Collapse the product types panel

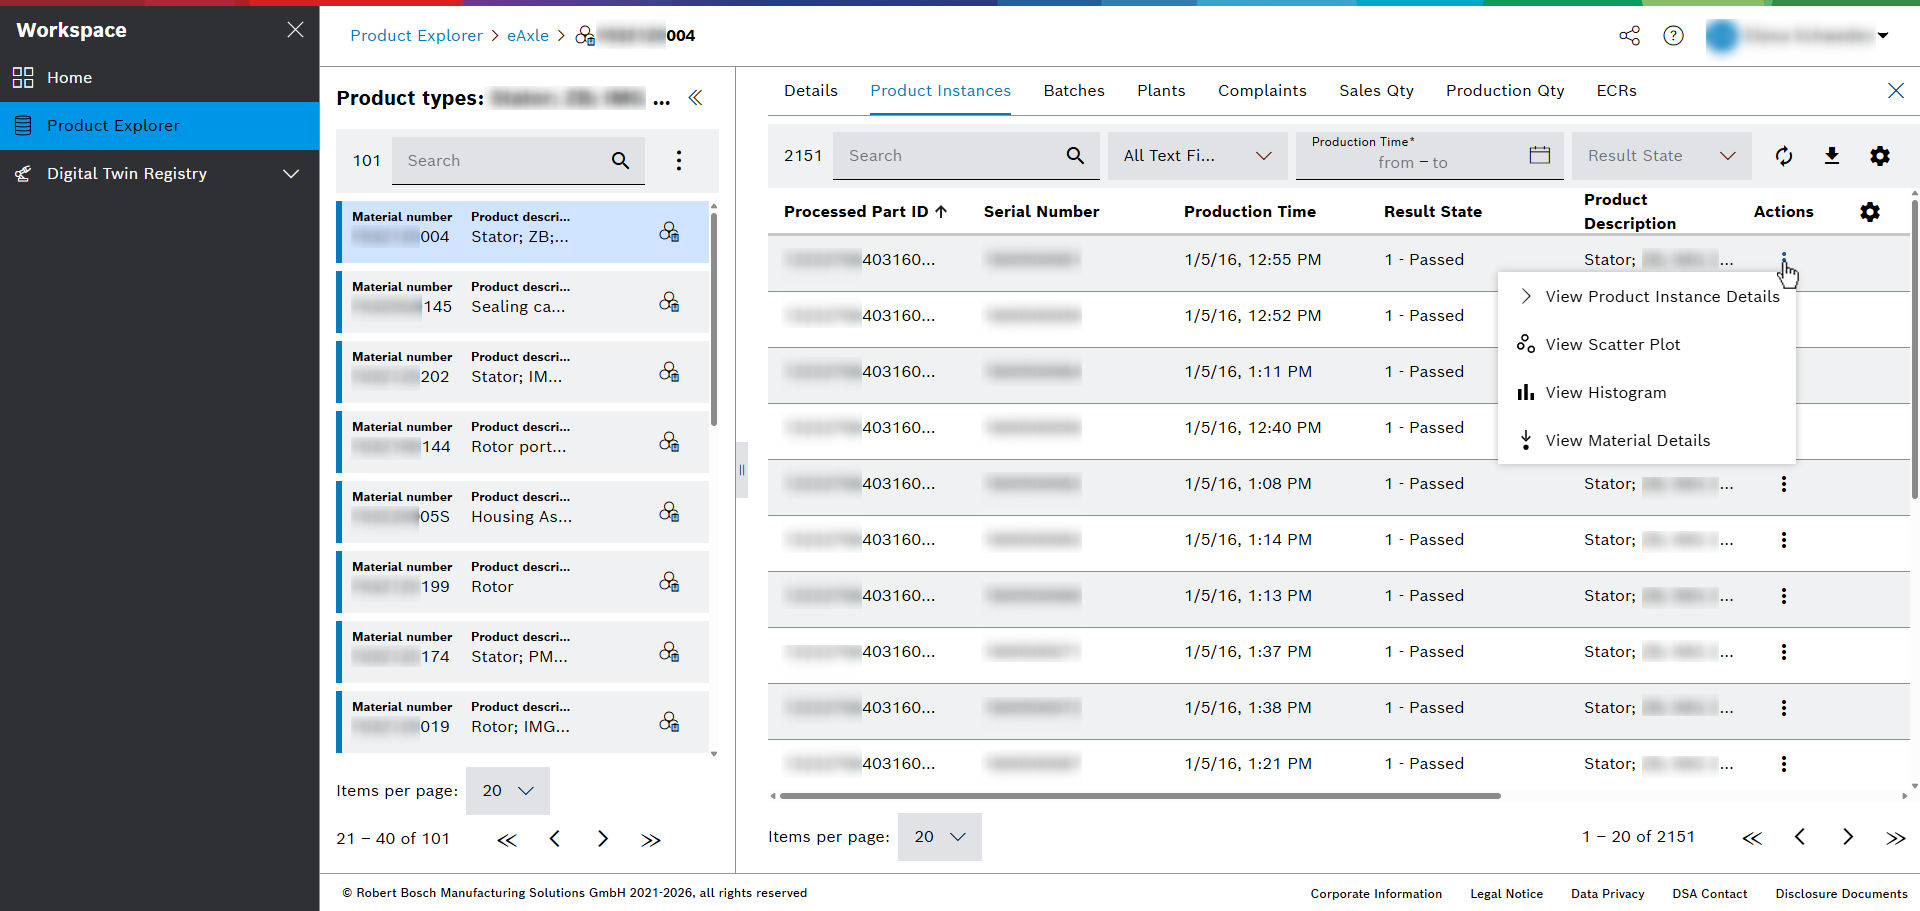click(x=695, y=98)
